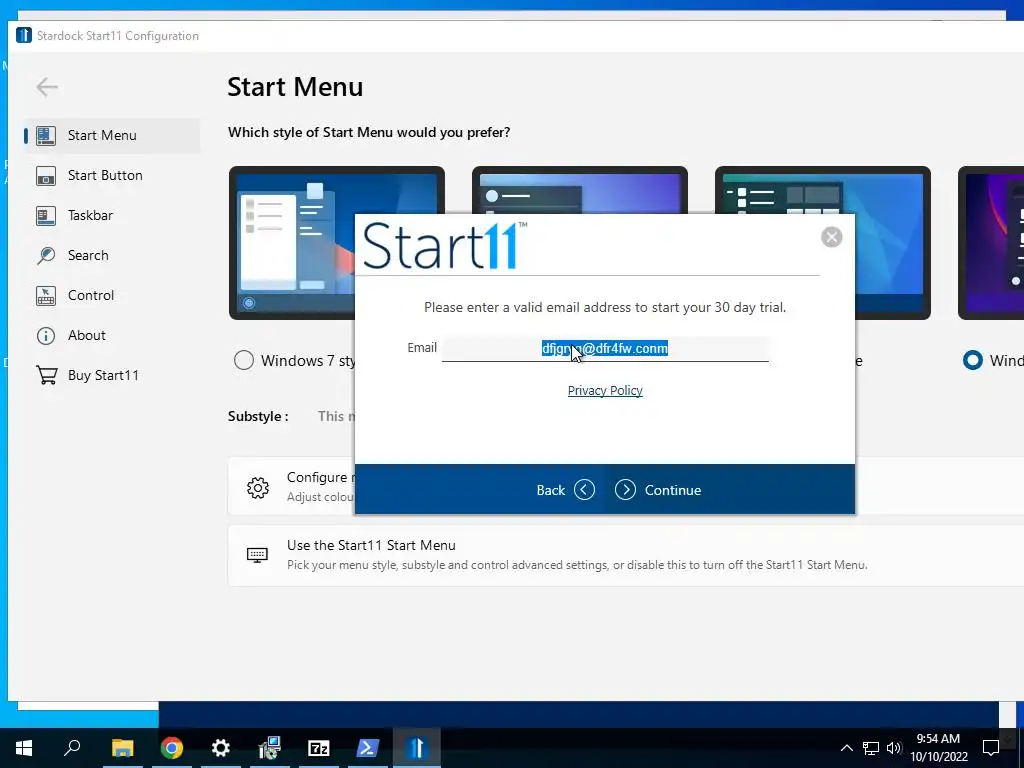Open Settings gear in the taskbar
The height and width of the screenshot is (768, 1024).
(221, 748)
